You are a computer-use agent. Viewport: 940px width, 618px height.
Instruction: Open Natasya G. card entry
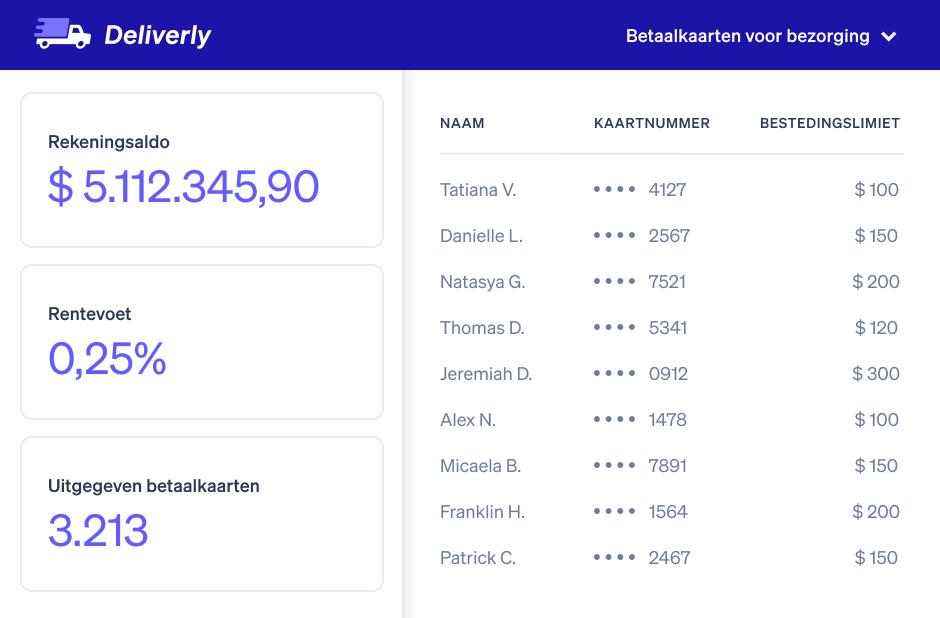click(671, 282)
